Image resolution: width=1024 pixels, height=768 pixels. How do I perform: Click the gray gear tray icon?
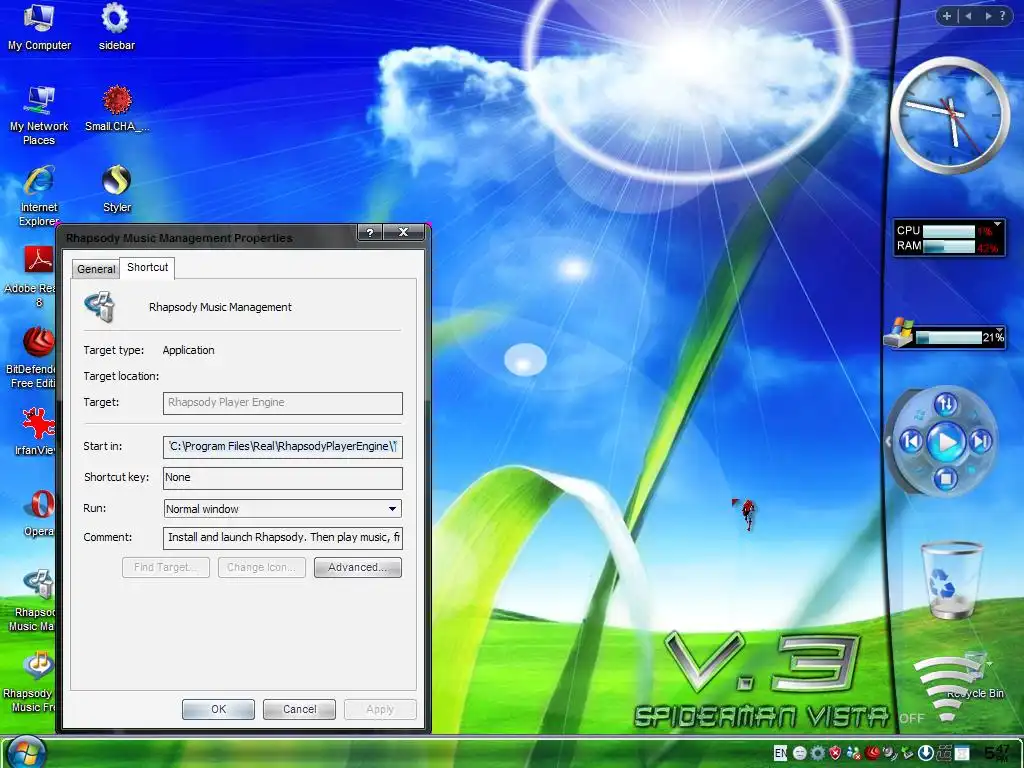818,753
